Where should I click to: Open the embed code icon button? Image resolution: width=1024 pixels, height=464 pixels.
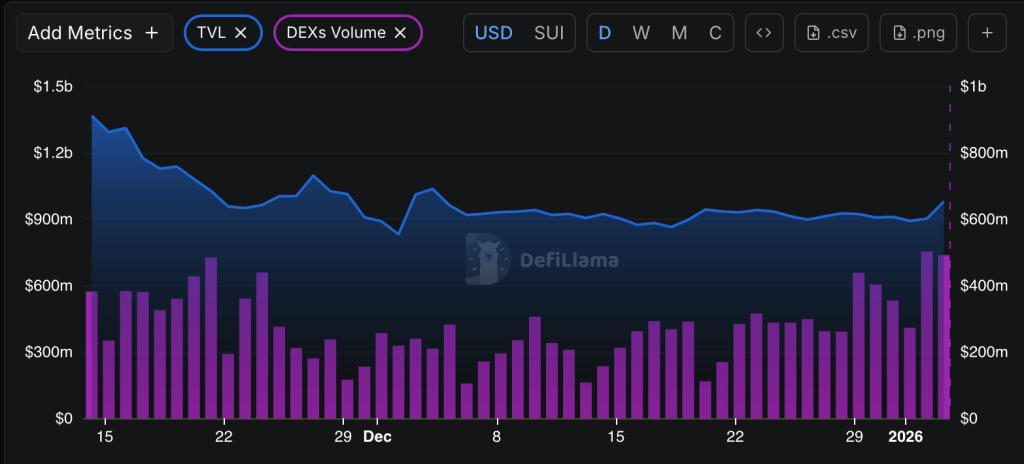[x=763, y=33]
